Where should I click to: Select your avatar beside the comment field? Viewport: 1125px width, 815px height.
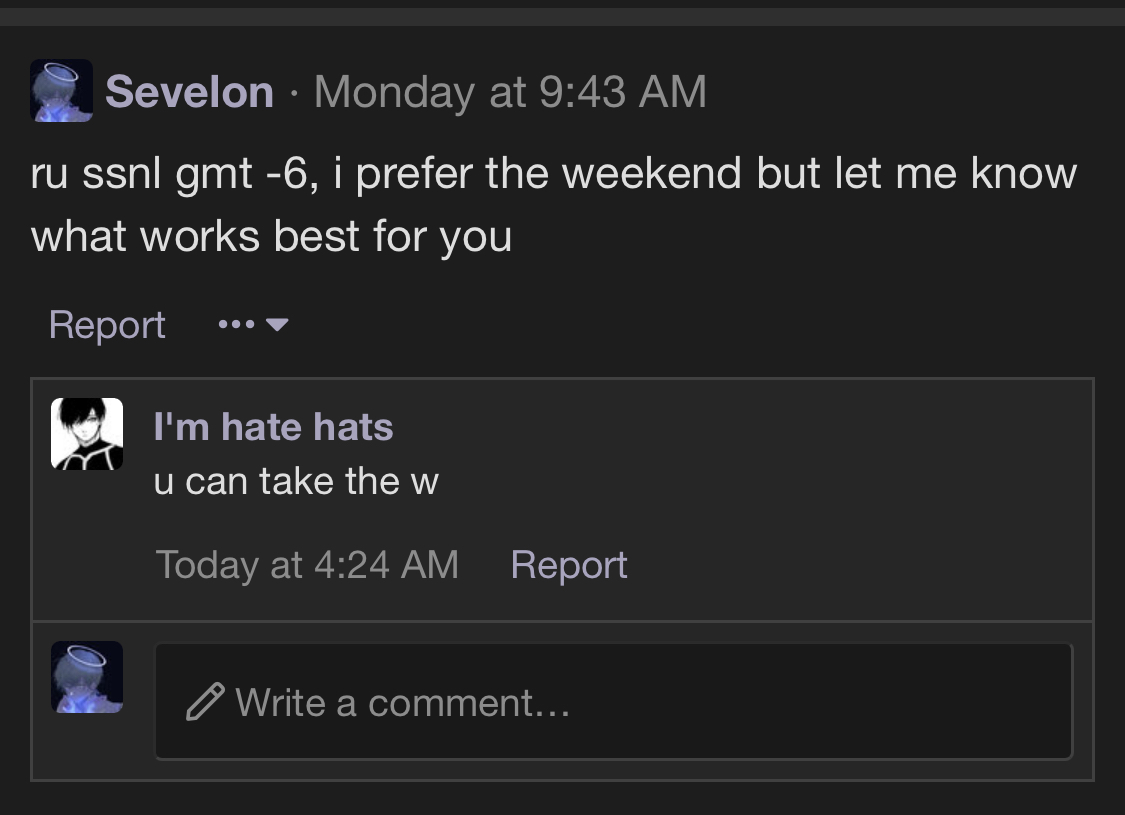[87, 677]
